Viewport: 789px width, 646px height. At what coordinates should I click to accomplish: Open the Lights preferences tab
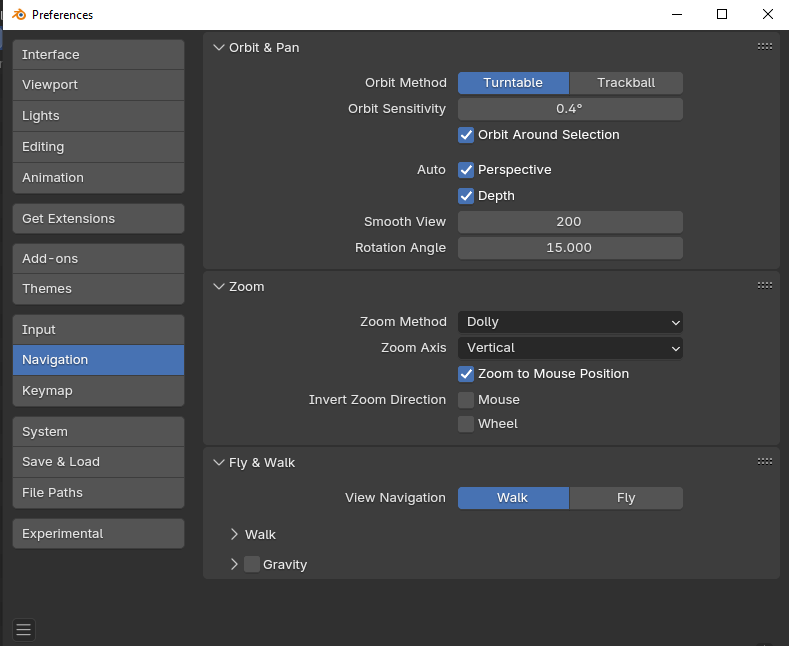(99, 116)
